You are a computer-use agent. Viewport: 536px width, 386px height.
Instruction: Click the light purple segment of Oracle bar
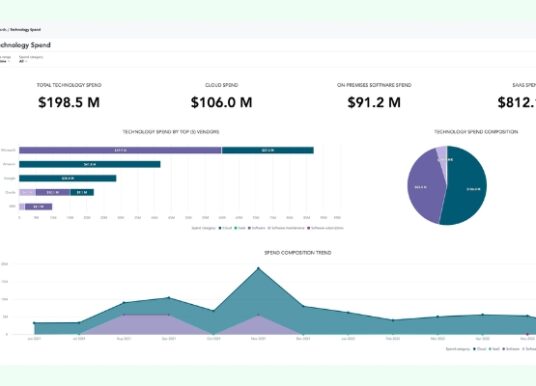point(28,192)
